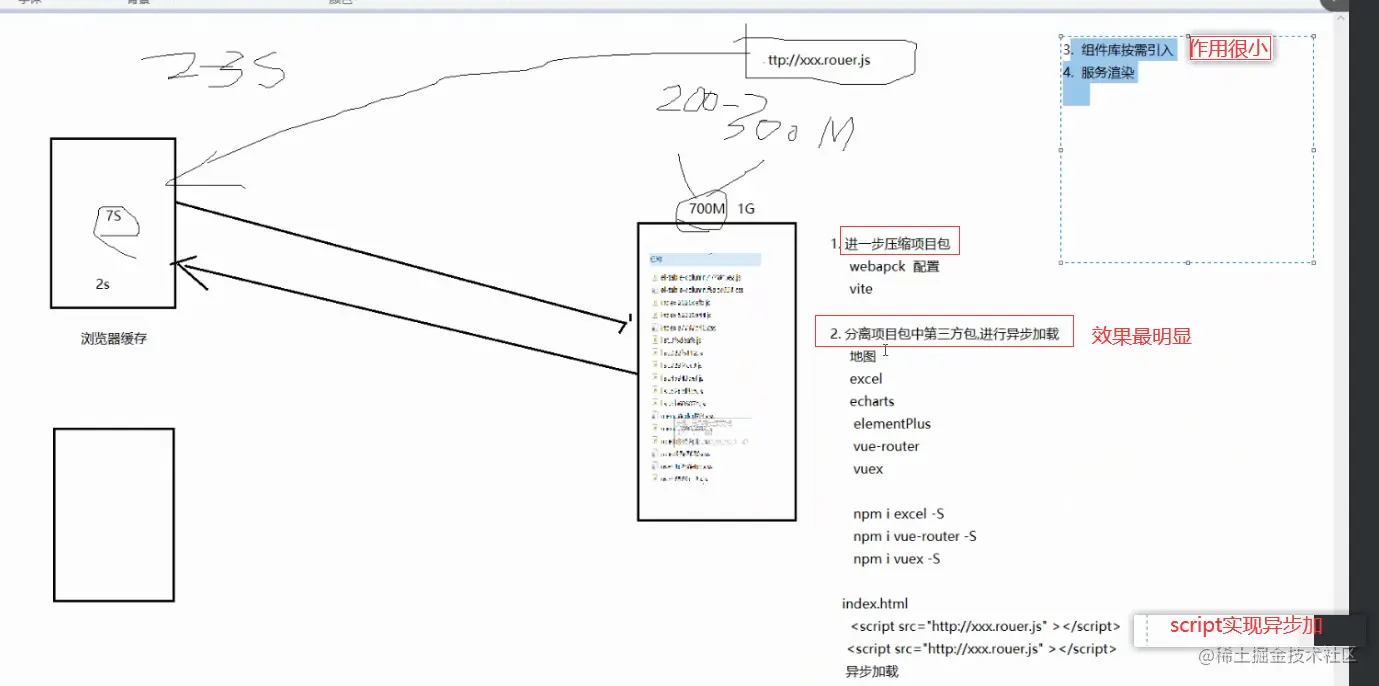Click the '2s' text in the browser box
The image size is (1379, 686).
pyautogui.click(x=103, y=284)
